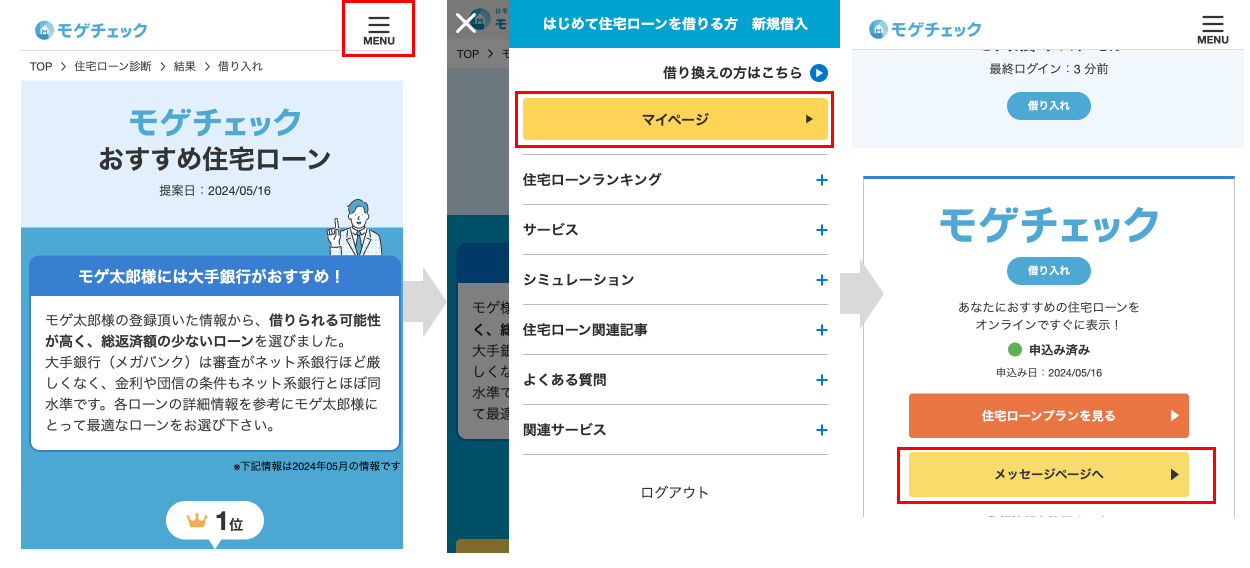Expand 住宅ローン関連記事 section
The height and width of the screenshot is (568, 1250).
pos(675,330)
